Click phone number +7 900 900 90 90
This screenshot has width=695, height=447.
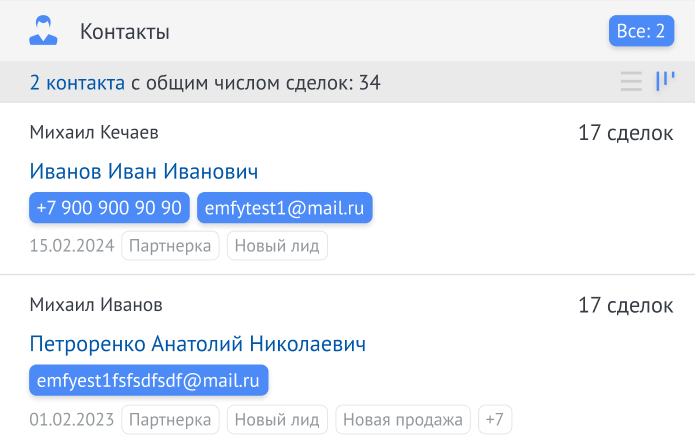click(x=109, y=208)
